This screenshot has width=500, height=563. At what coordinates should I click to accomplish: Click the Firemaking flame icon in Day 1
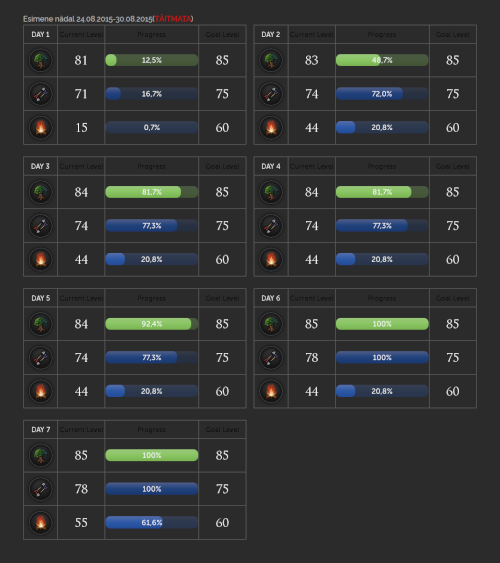(41, 127)
